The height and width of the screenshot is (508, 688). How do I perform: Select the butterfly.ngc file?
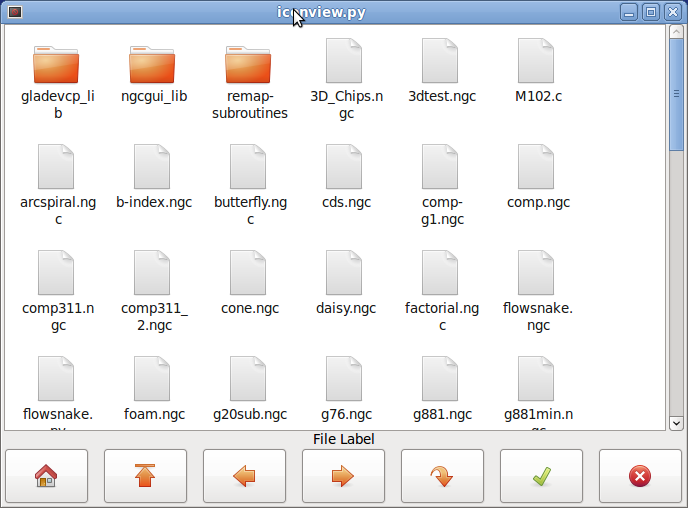(249, 168)
